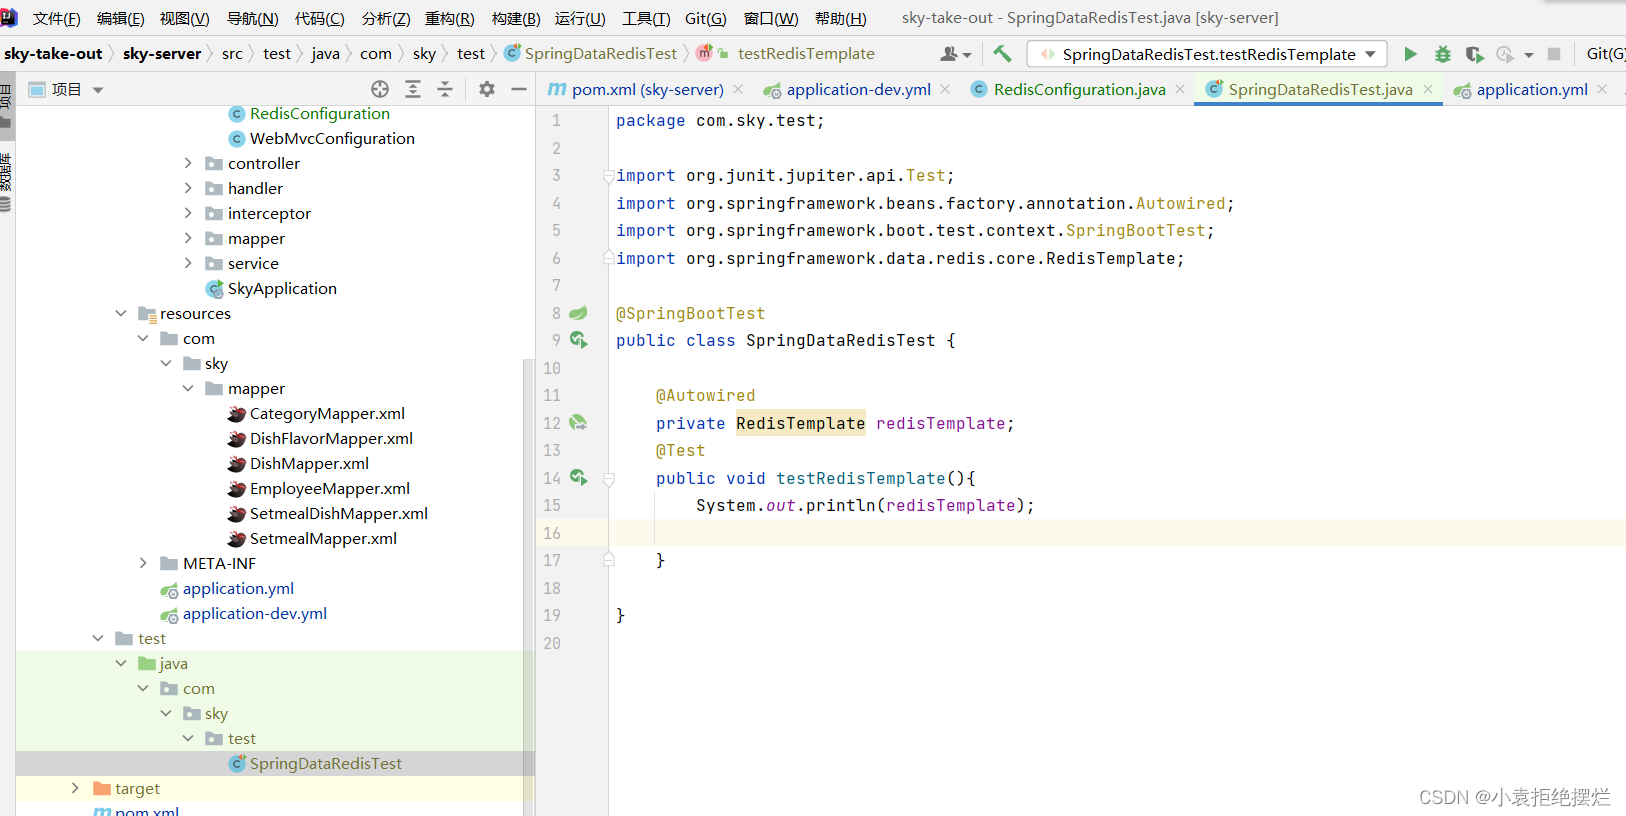Viewport: 1626px width, 816px height.
Task: Click sky-server in the breadcrumb bar
Action: coord(162,54)
